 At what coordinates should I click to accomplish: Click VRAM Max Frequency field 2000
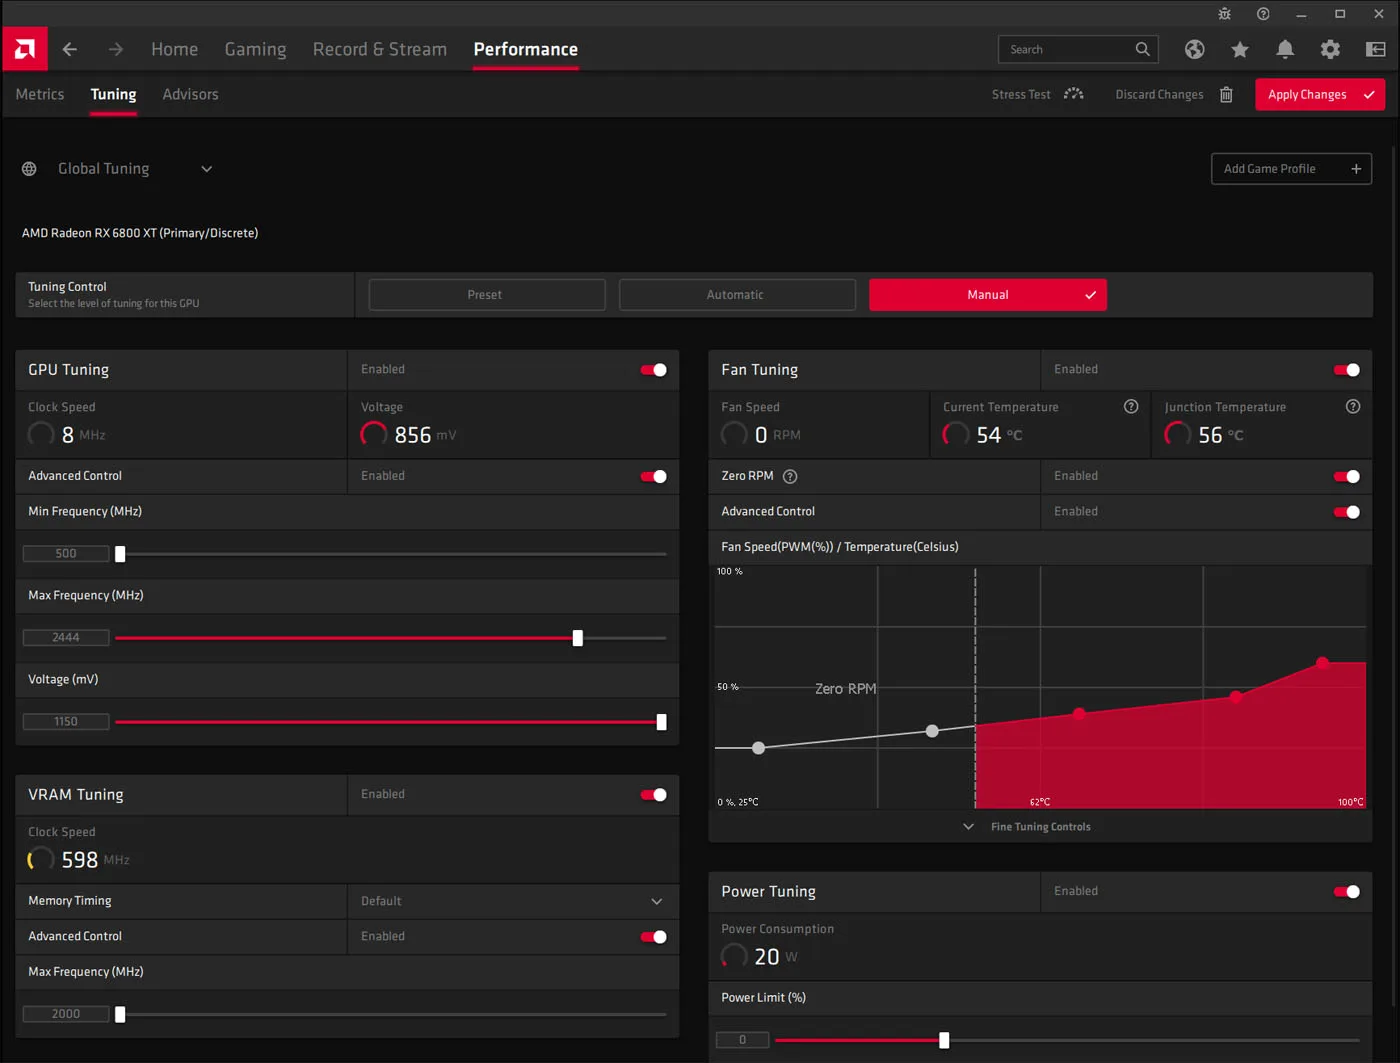coord(66,1014)
